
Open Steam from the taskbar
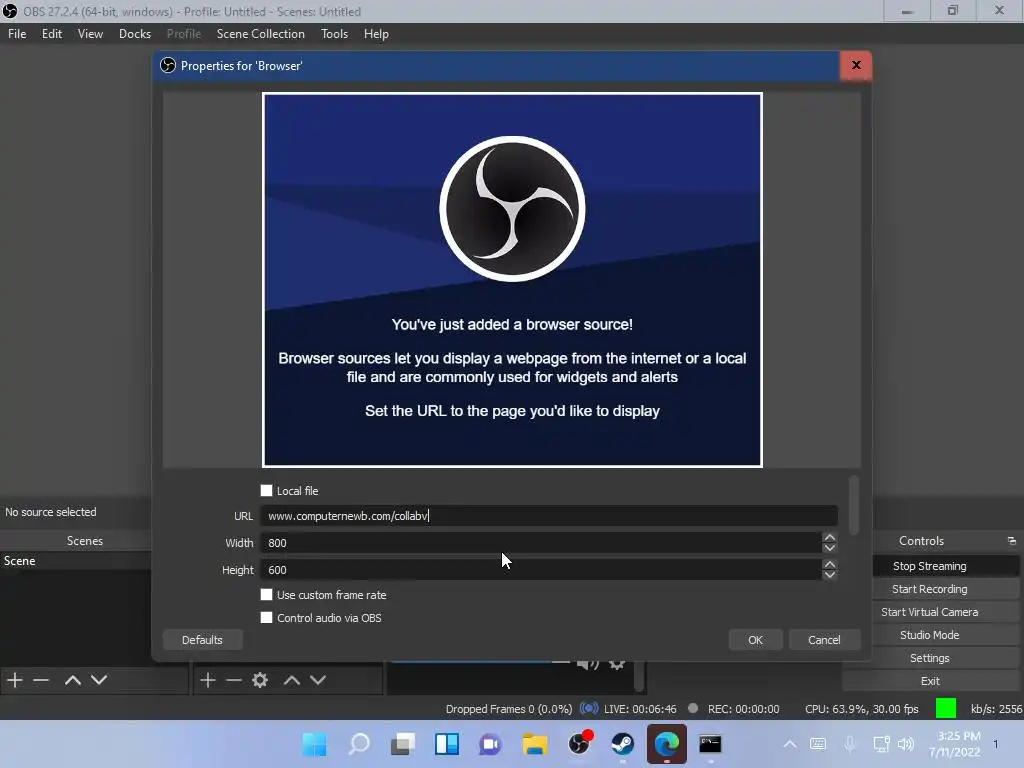pyautogui.click(x=622, y=744)
